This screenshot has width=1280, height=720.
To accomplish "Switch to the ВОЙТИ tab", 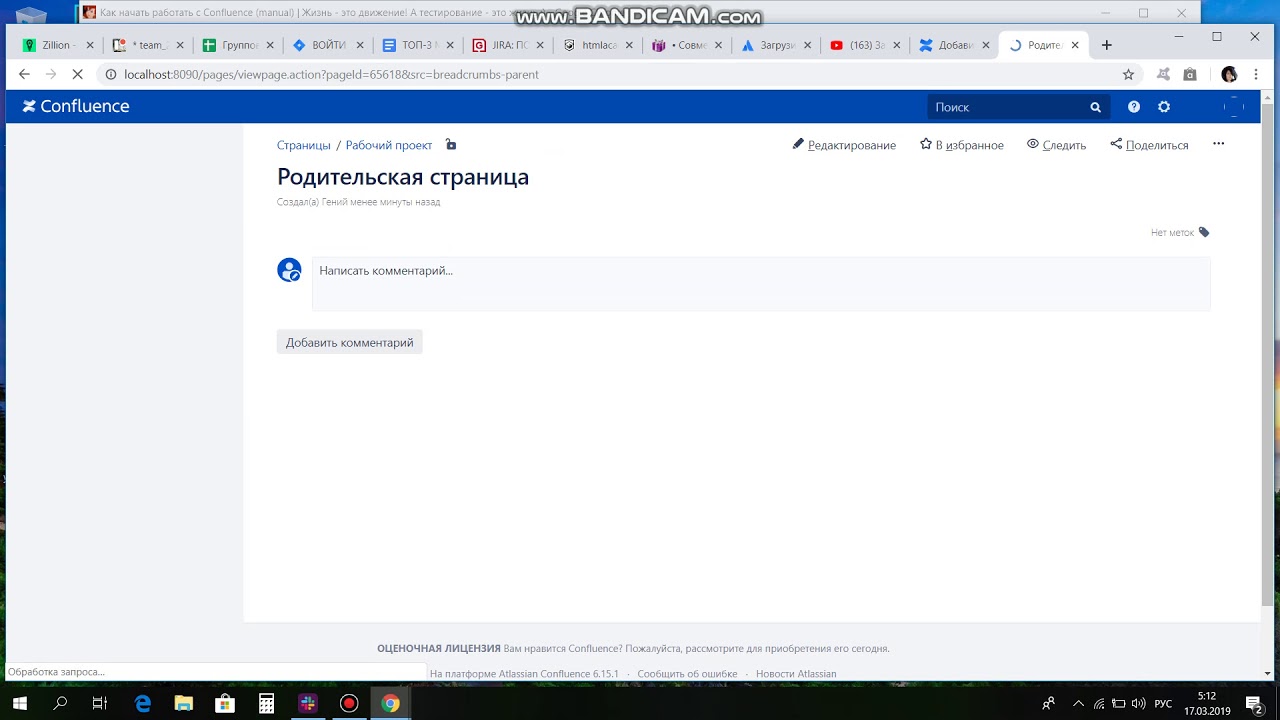I will (x=328, y=45).
